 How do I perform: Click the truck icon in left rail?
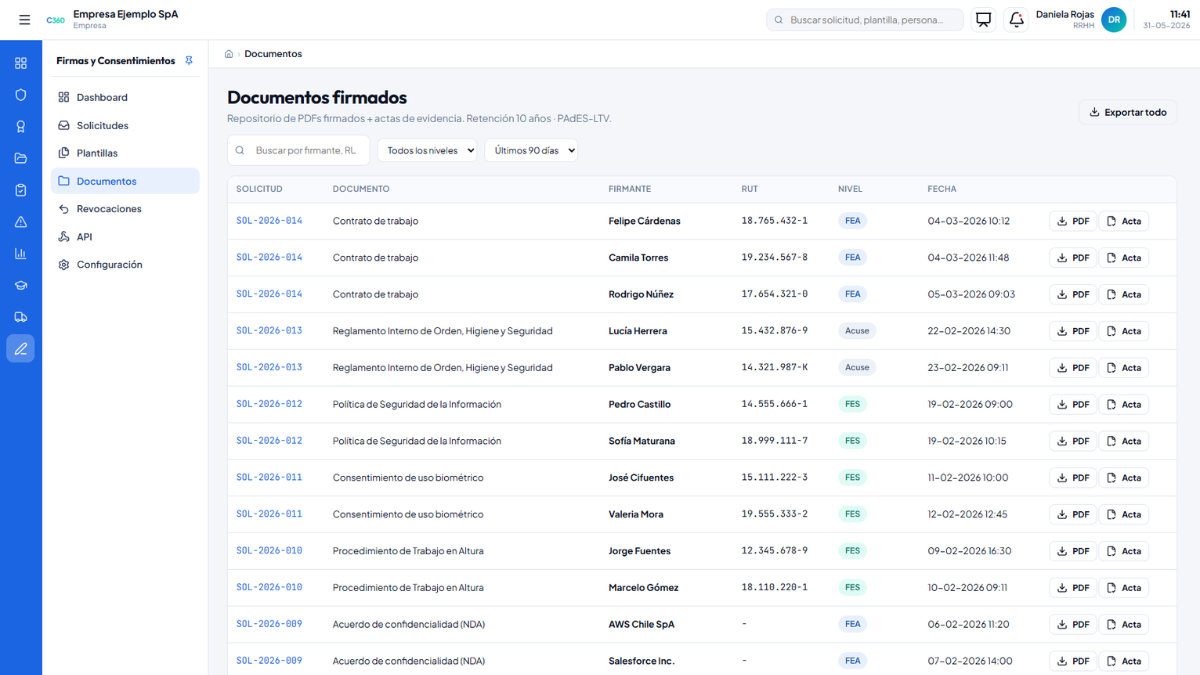point(21,317)
